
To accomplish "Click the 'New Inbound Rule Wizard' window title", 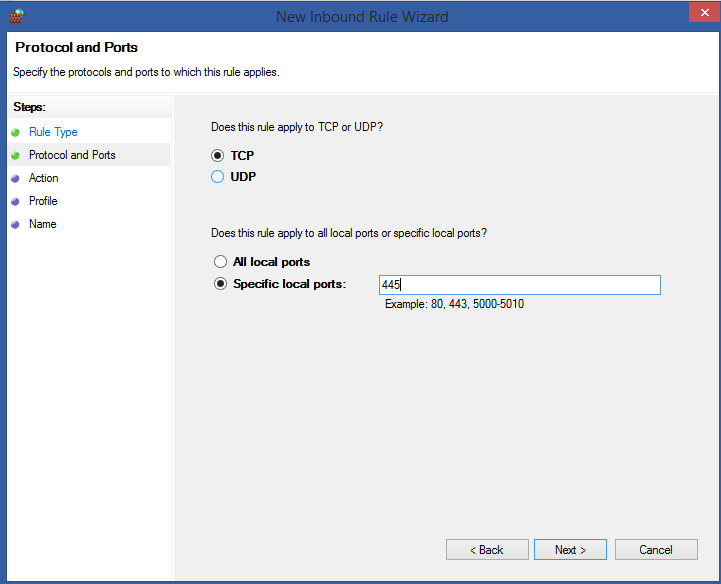I will (x=362, y=17).
